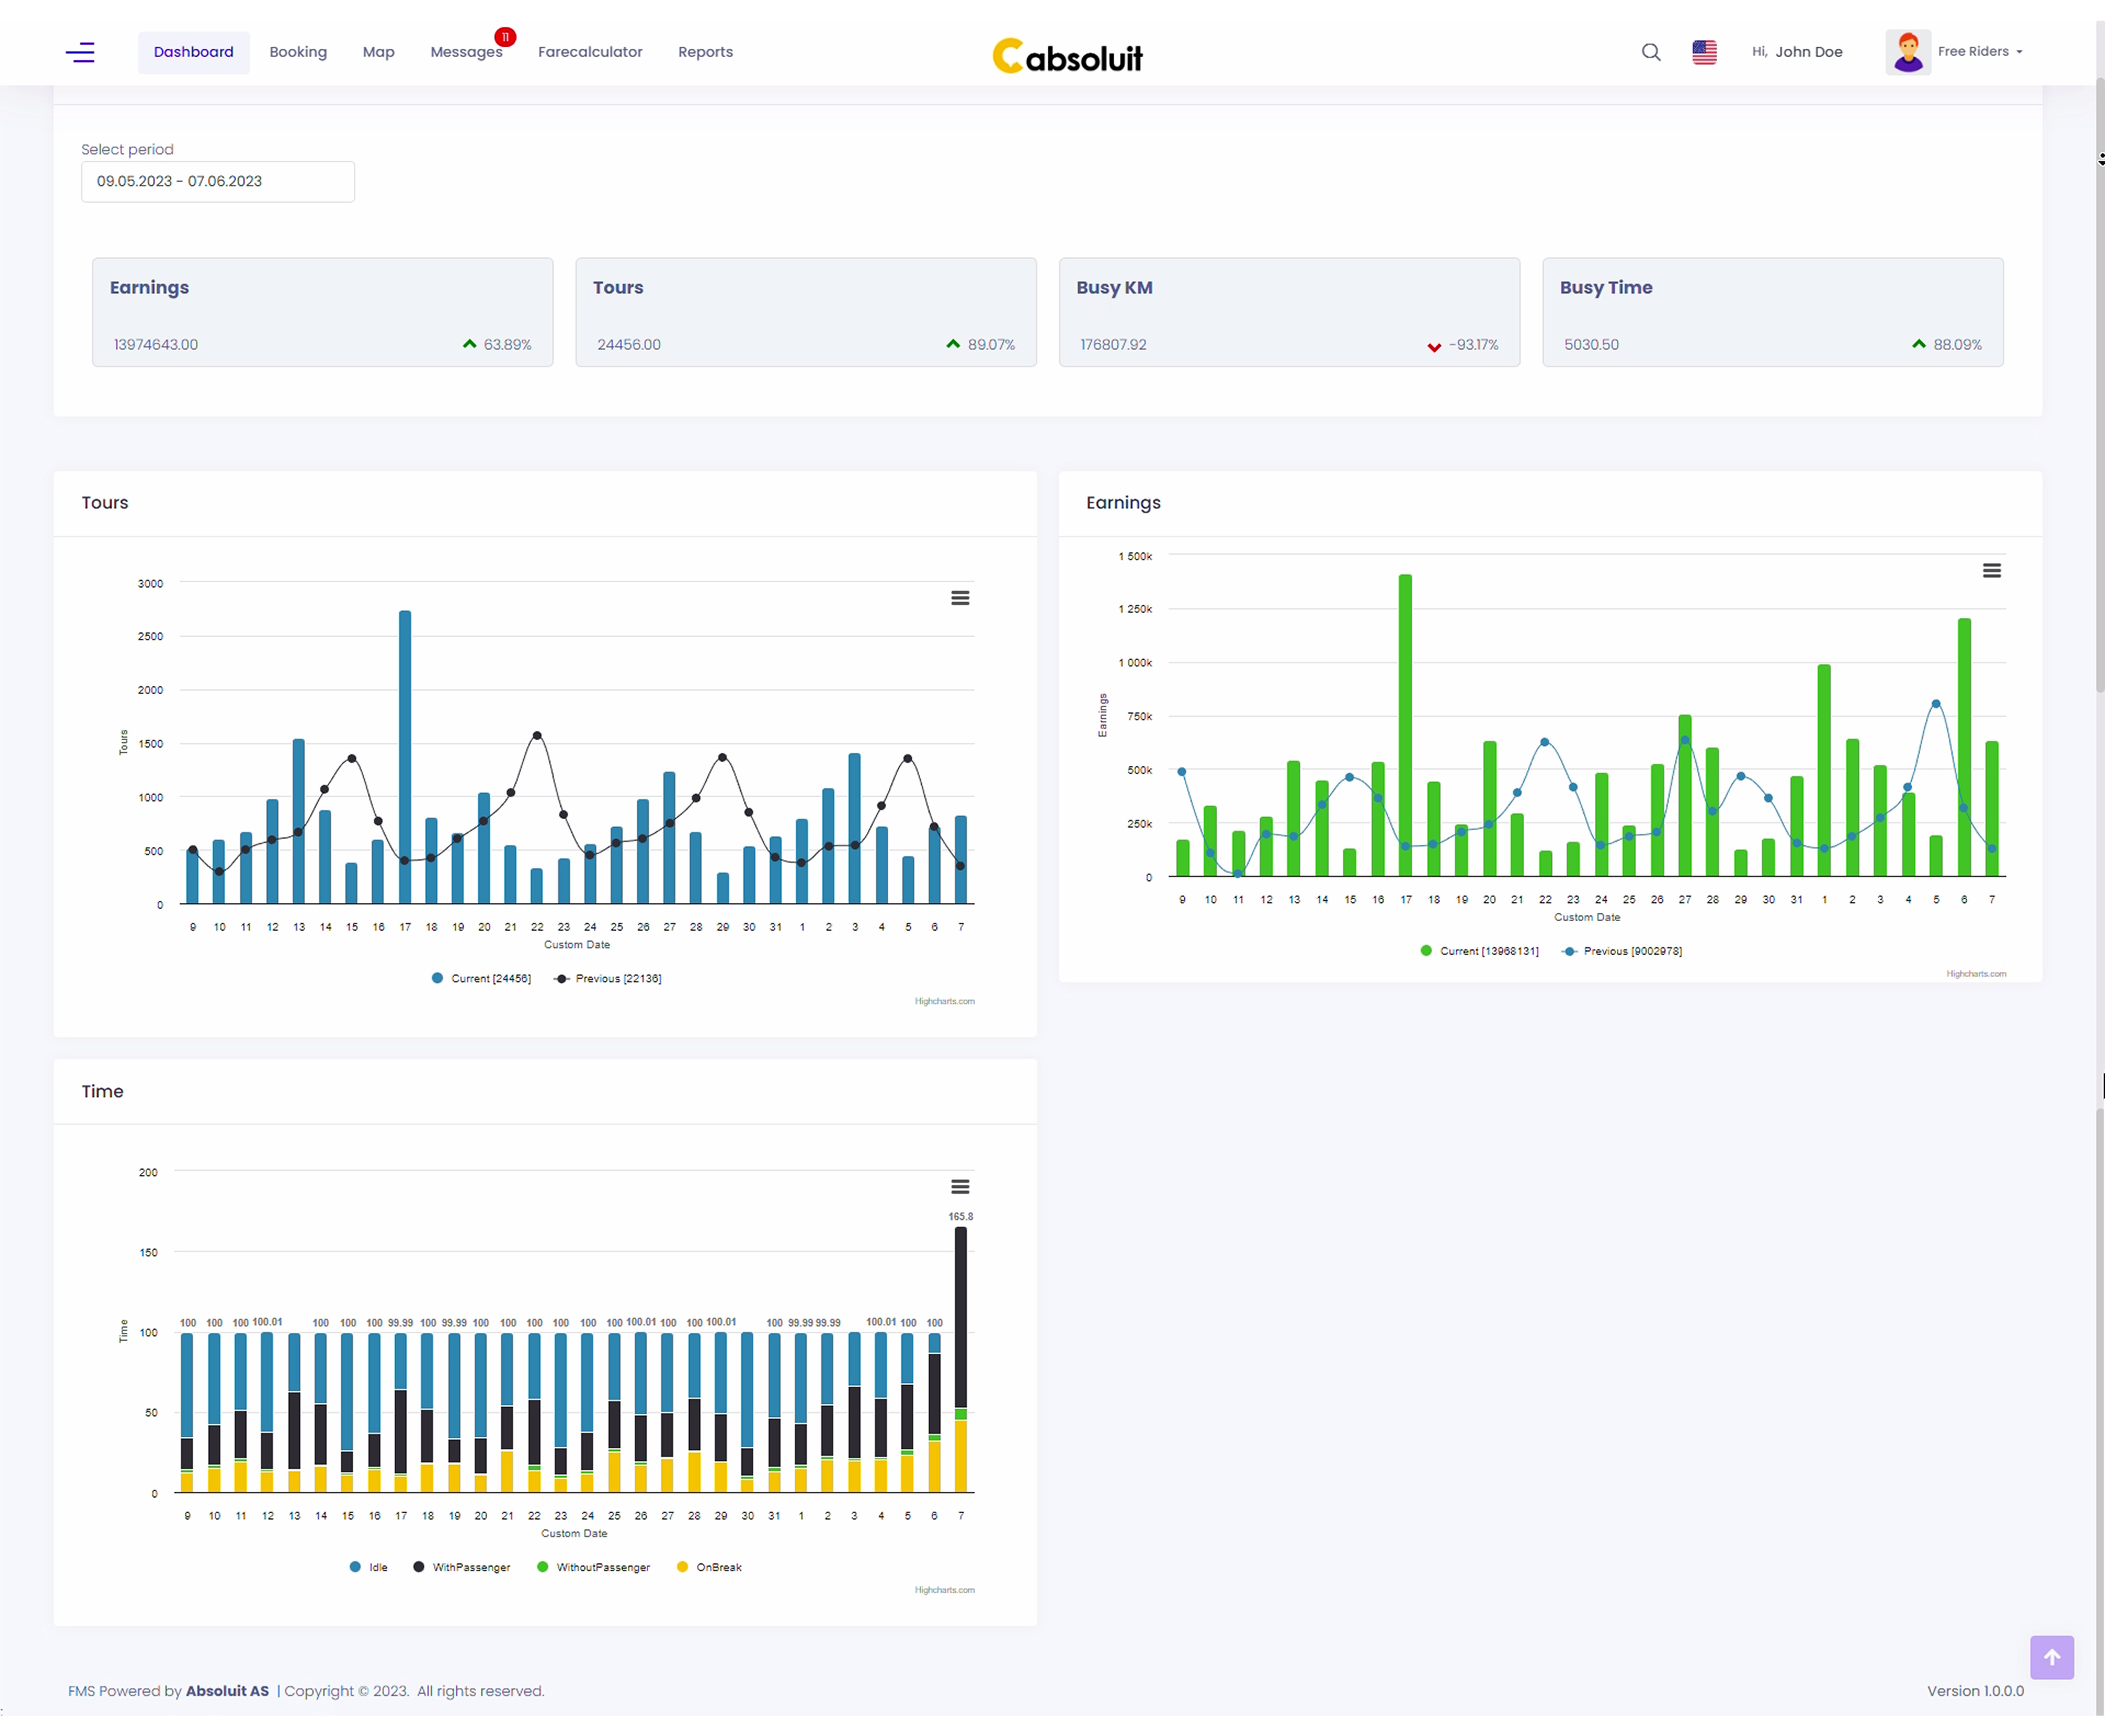This screenshot has width=2105, height=1736.
Task: Click the Cabsoluit logo
Action: click(x=1066, y=55)
